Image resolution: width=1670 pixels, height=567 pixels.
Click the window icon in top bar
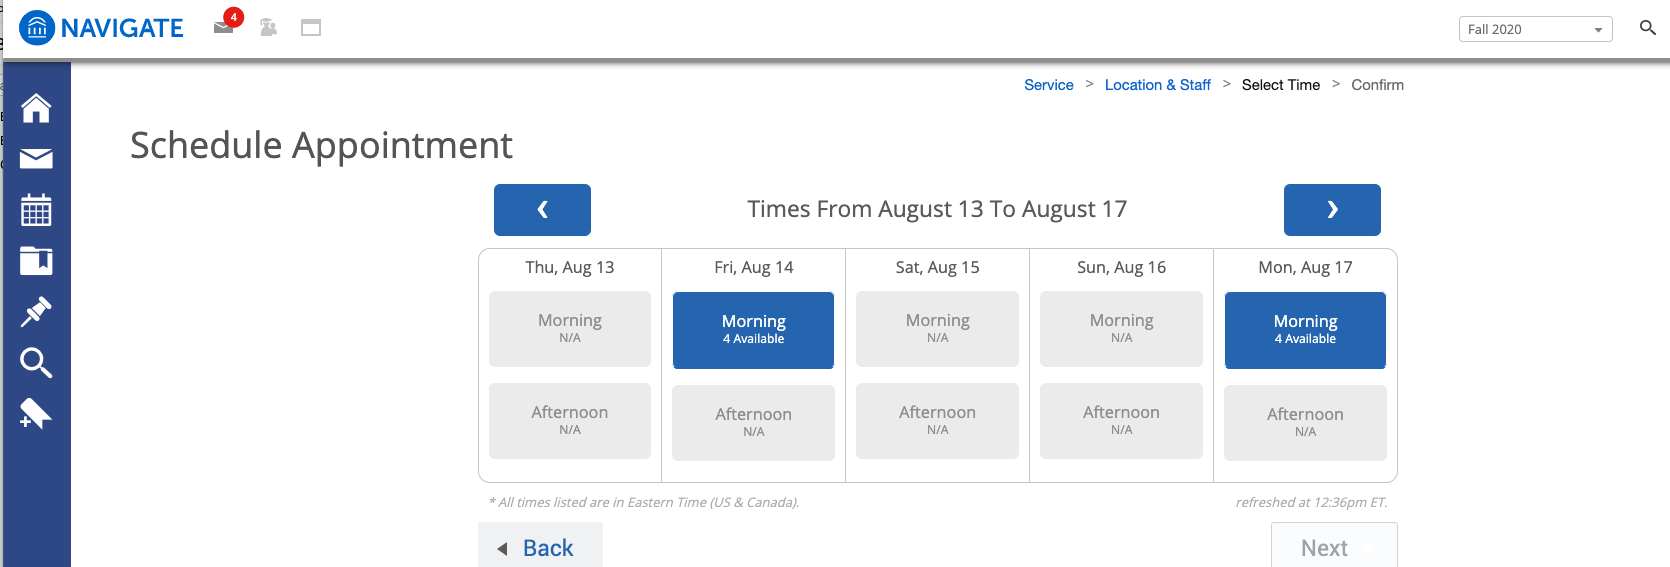click(x=311, y=28)
